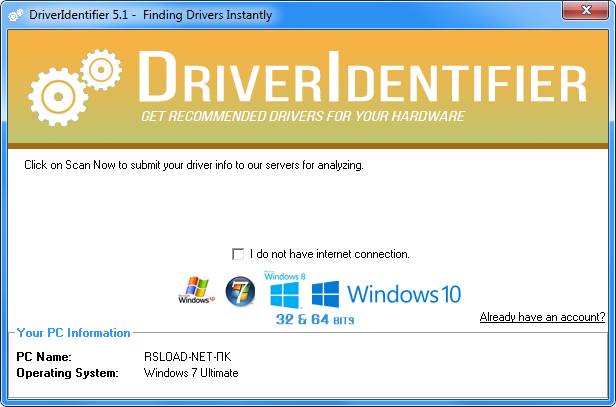Open the 'Already have an account?' link
This screenshot has width=616, height=407.
(x=542, y=317)
